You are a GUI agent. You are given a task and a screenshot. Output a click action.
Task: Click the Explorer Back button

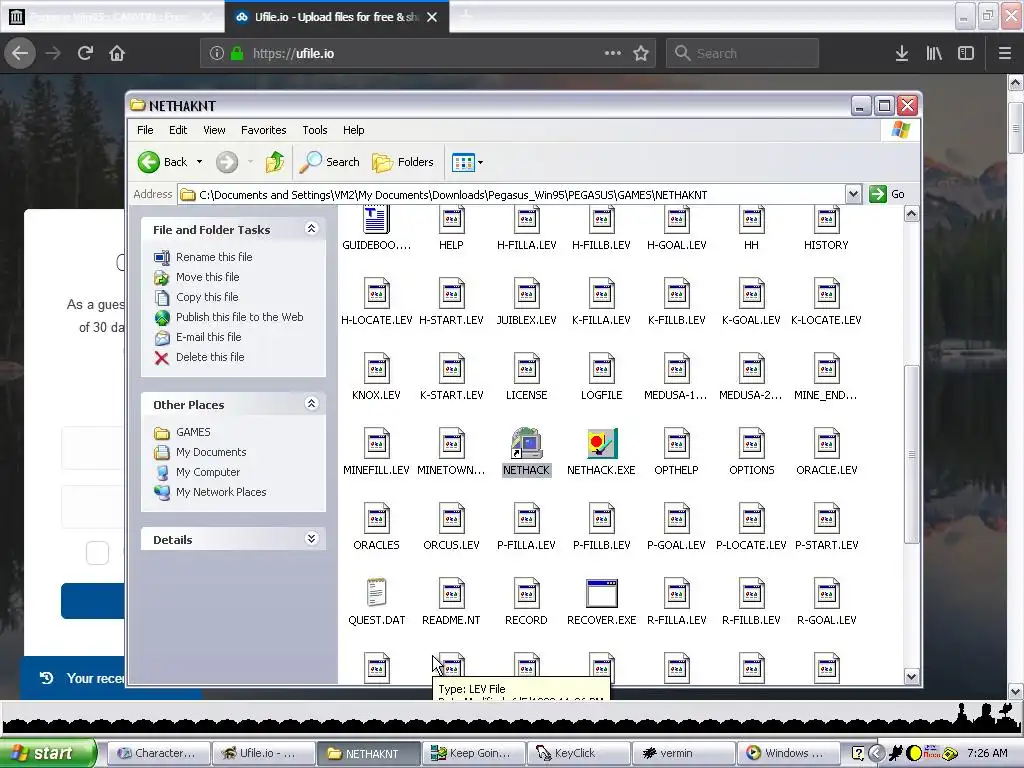pos(163,162)
